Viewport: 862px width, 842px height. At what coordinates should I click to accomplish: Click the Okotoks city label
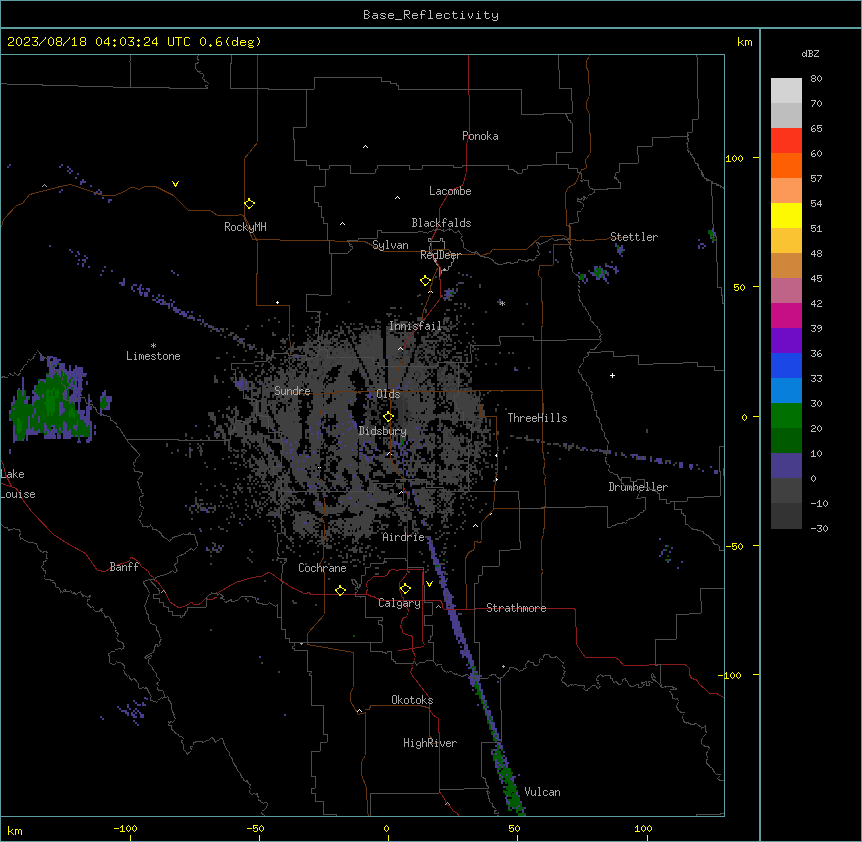412,700
